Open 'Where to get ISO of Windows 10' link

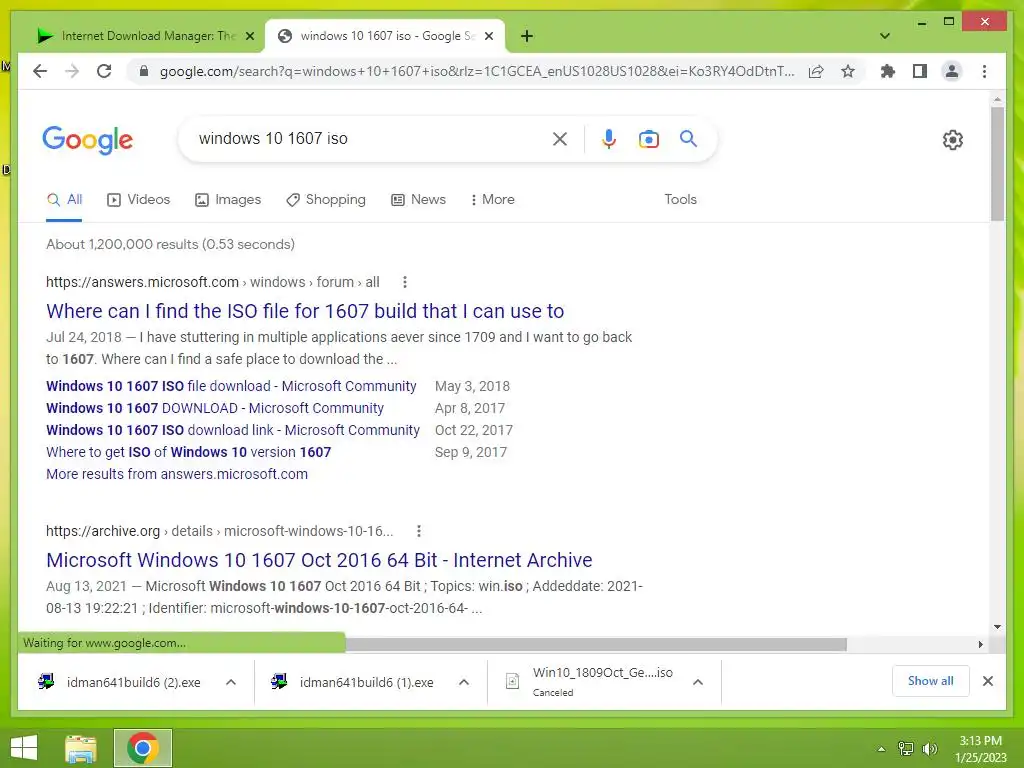coord(189,452)
